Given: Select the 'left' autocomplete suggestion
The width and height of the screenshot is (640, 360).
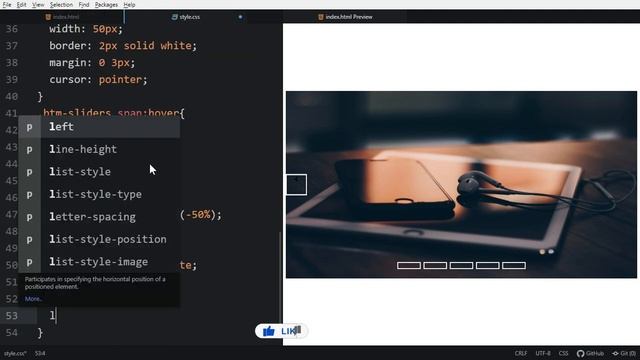Looking at the screenshot, I should click(x=99, y=127).
